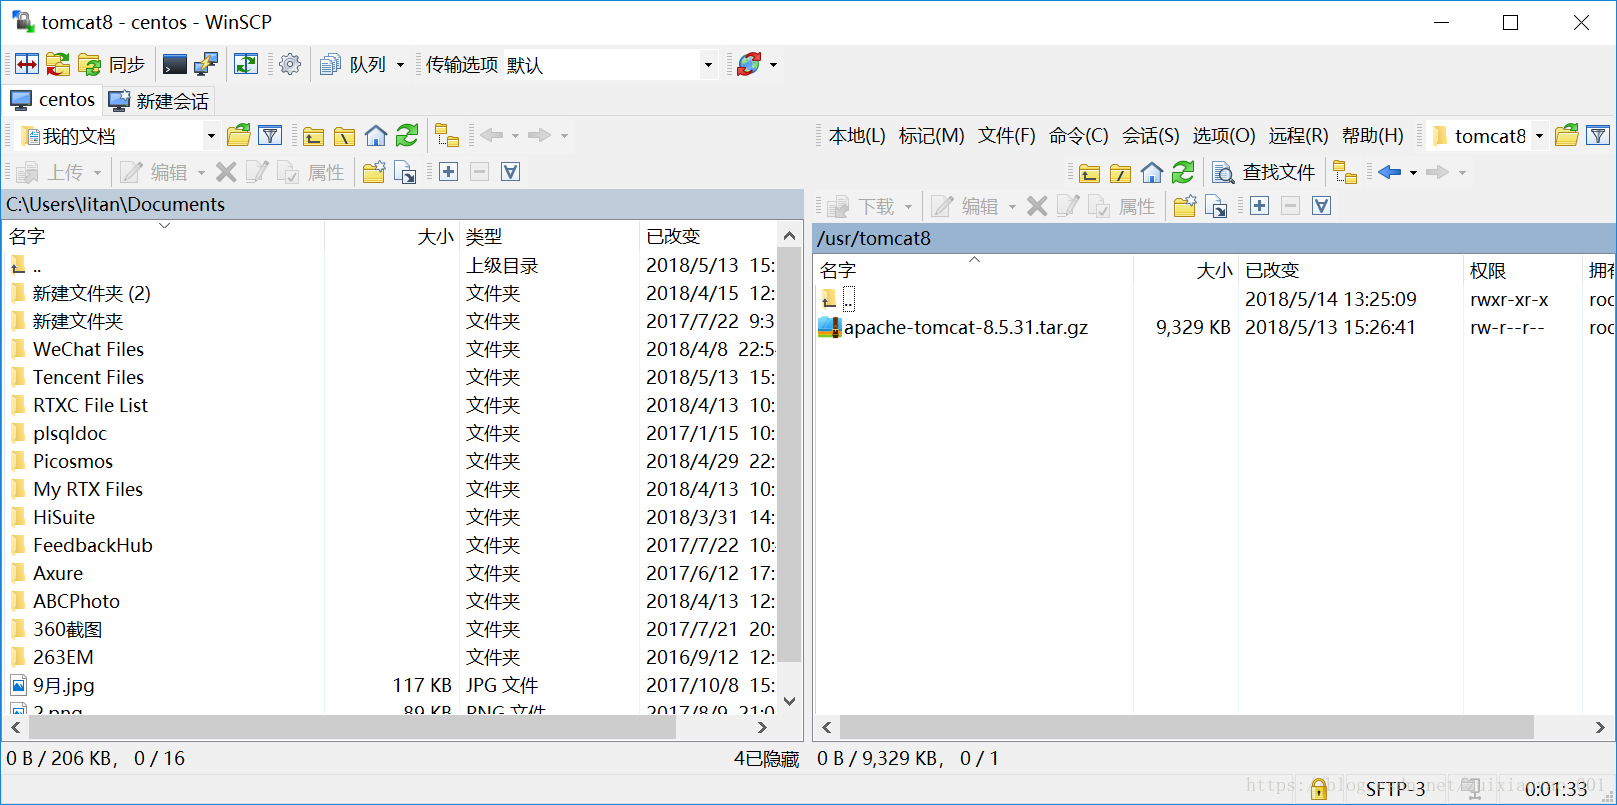Refresh the local panel
The image size is (1617, 805).
click(407, 135)
